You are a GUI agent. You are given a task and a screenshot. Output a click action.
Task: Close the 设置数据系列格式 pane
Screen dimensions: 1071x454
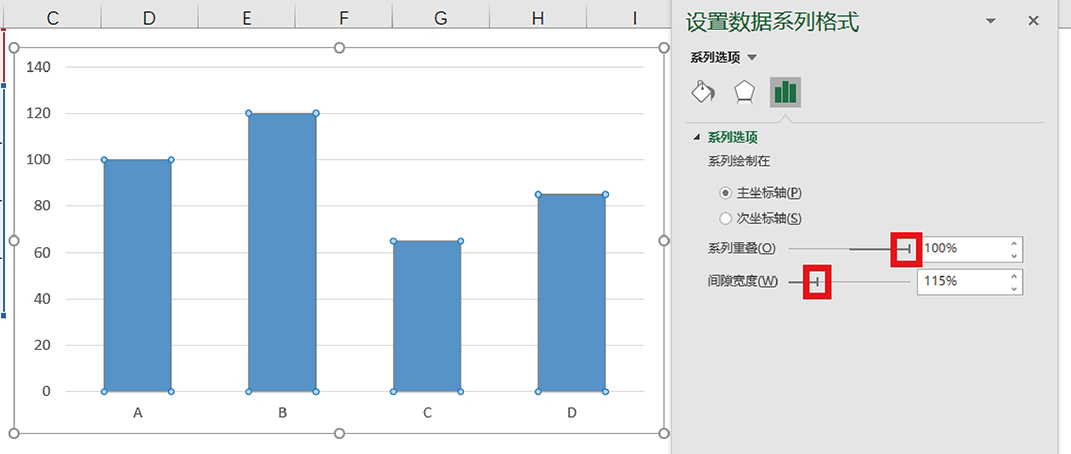(x=1033, y=21)
